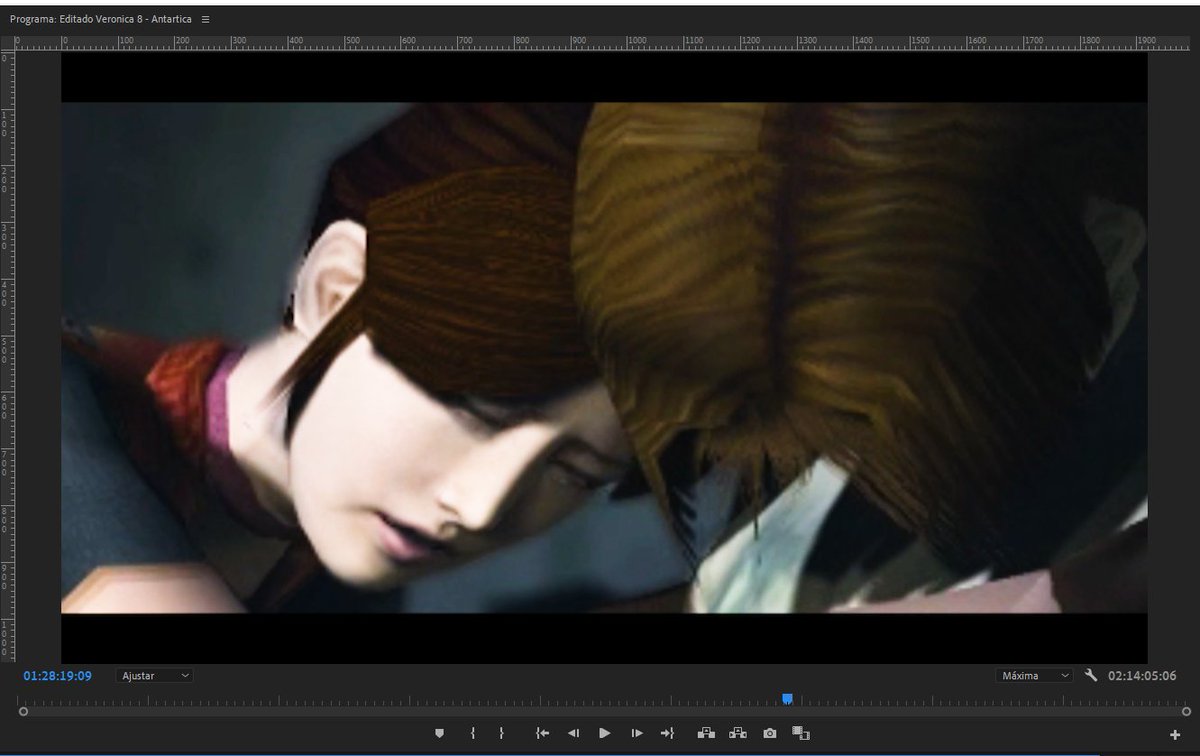
Task: Step forward one frame
Action: point(637,733)
